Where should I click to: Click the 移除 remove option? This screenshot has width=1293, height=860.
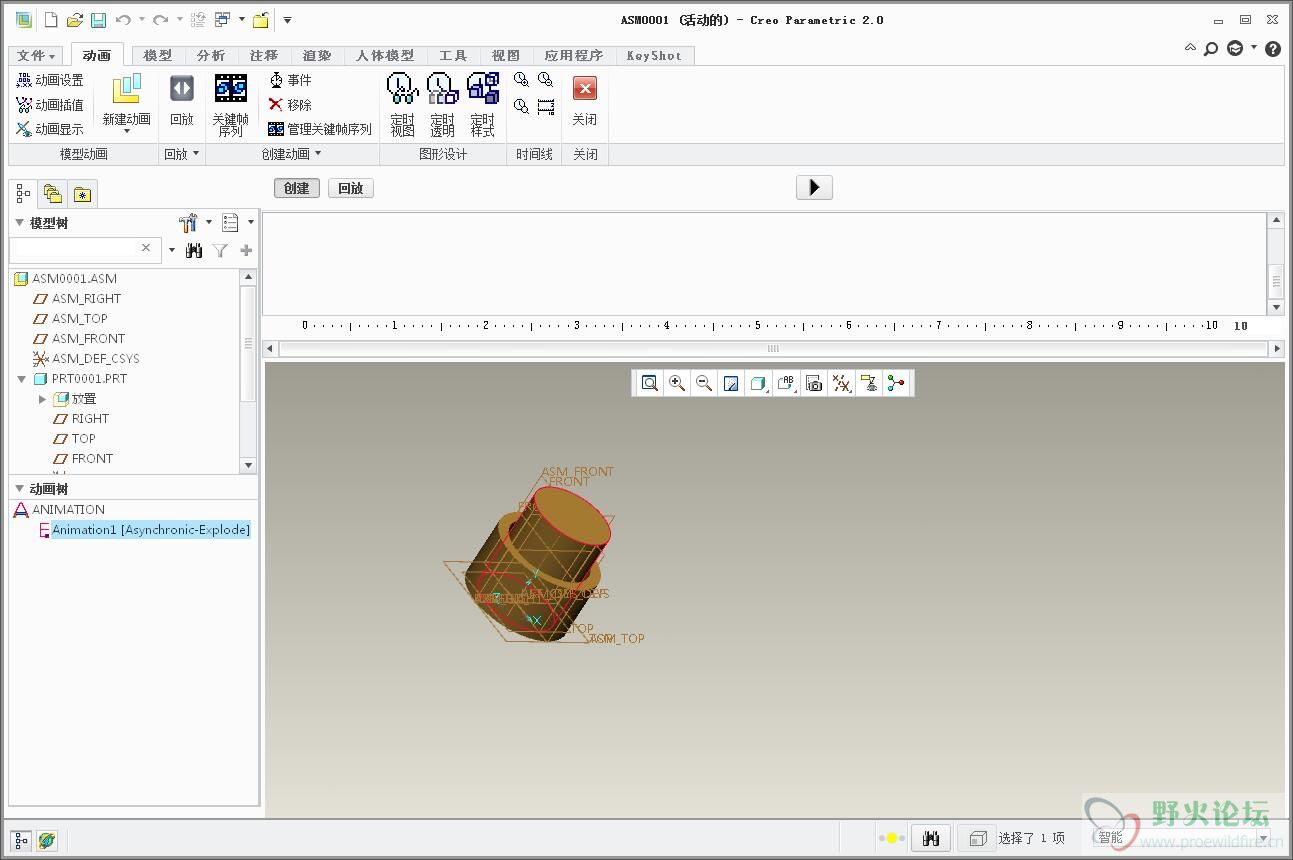point(291,104)
